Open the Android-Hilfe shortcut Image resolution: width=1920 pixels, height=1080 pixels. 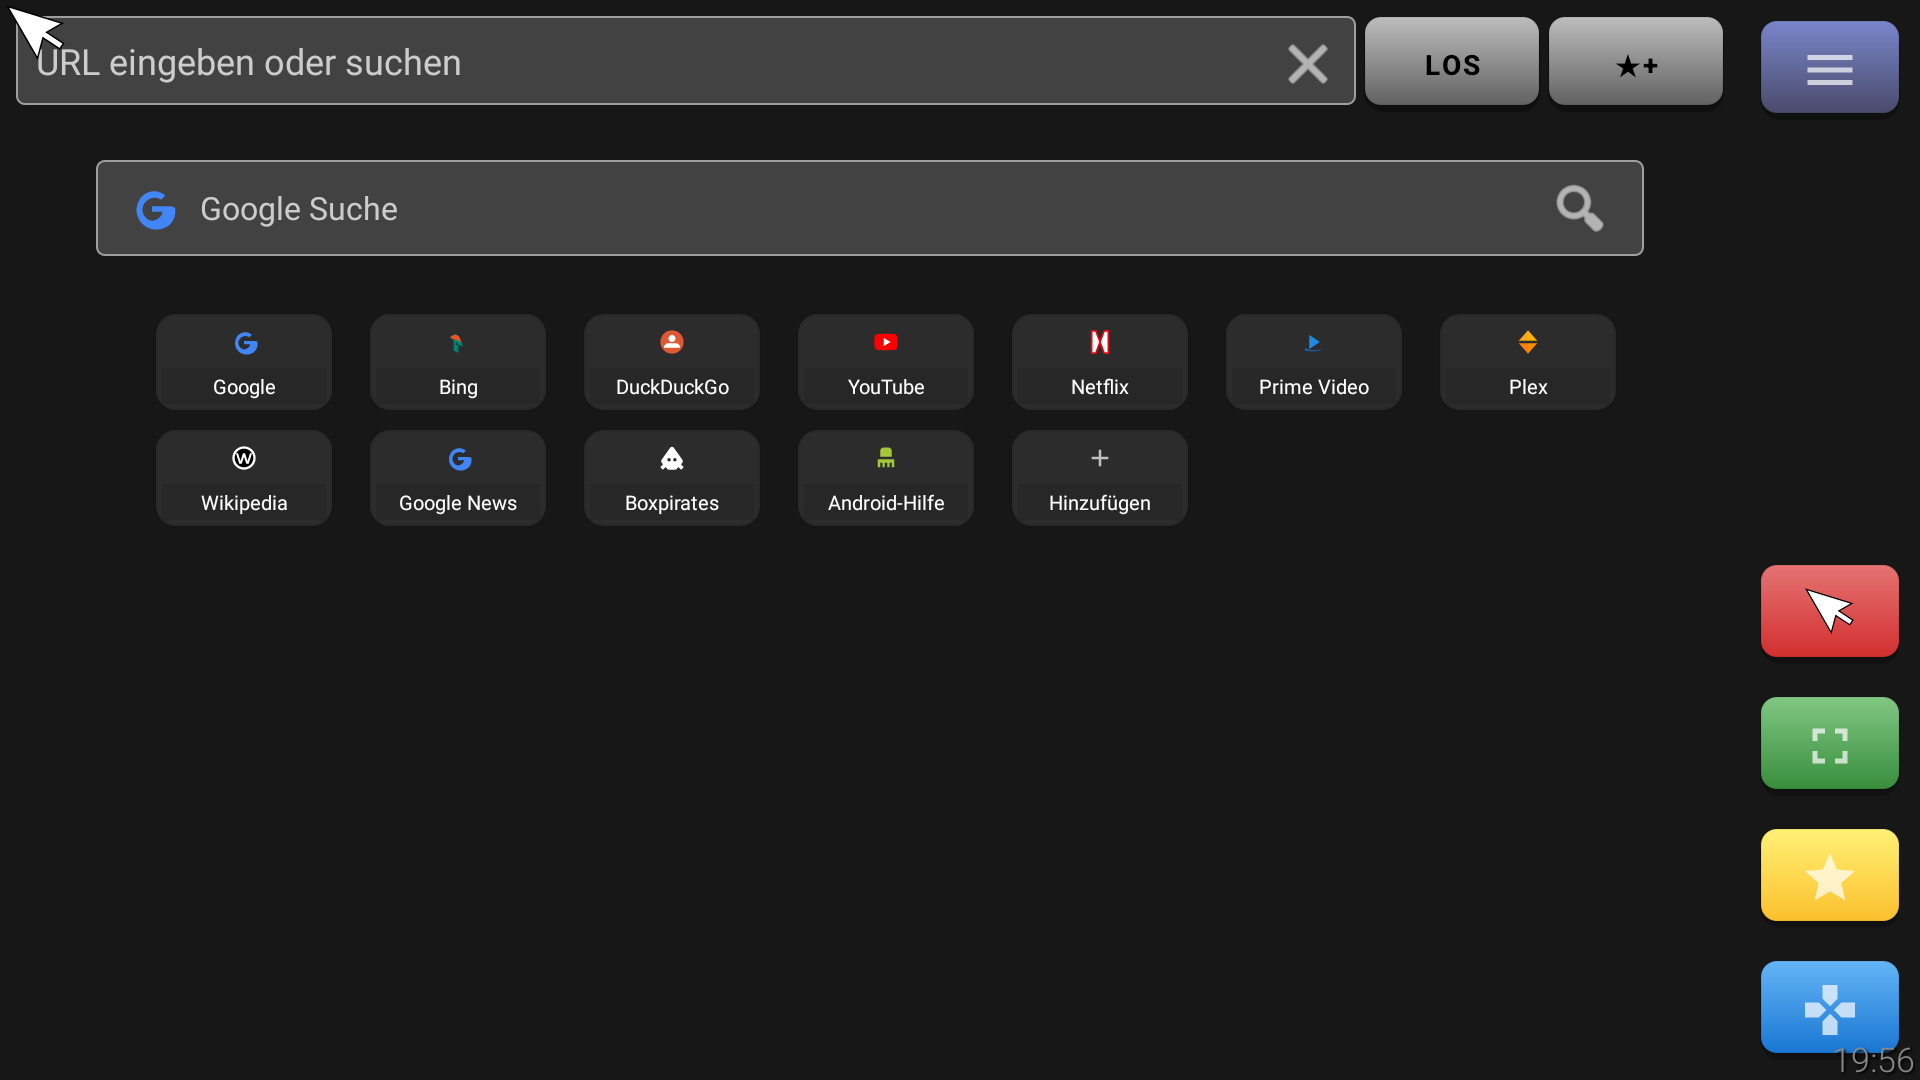885,478
